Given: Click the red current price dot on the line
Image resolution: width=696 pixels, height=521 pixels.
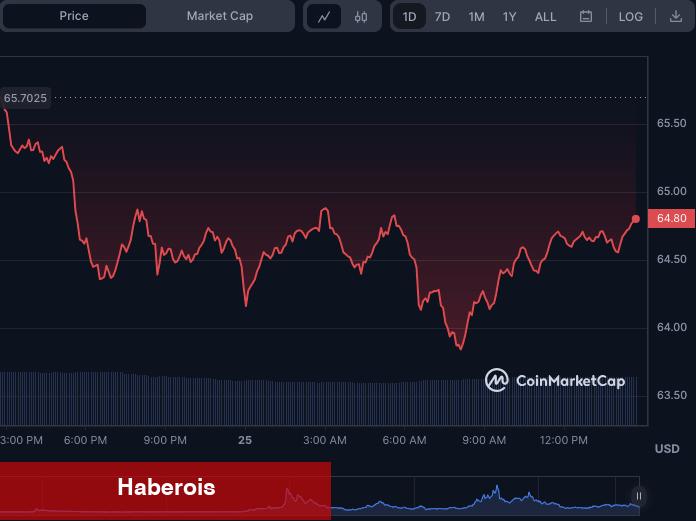Looking at the screenshot, I should [636, 219].
